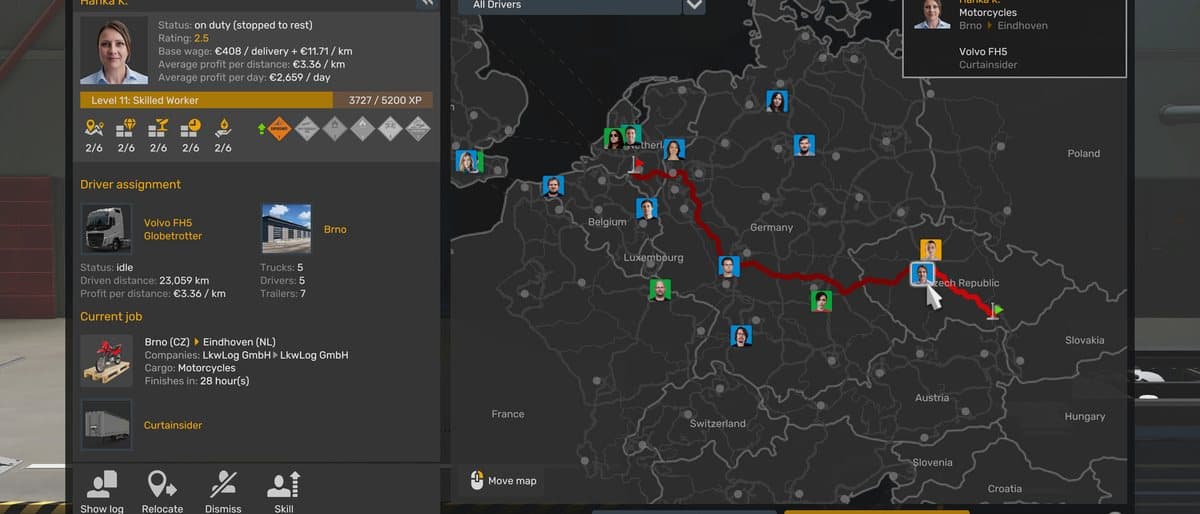The height and width of the screenshot is (514, 1200).
Task: Click the level XP progress bar
Action: pos(256,100)
